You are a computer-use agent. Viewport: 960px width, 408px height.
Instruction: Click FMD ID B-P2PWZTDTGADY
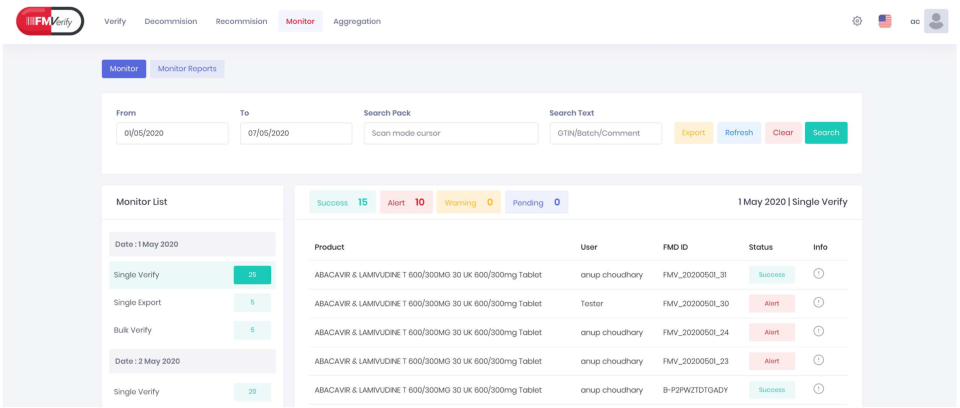click(x=696, y=390)
